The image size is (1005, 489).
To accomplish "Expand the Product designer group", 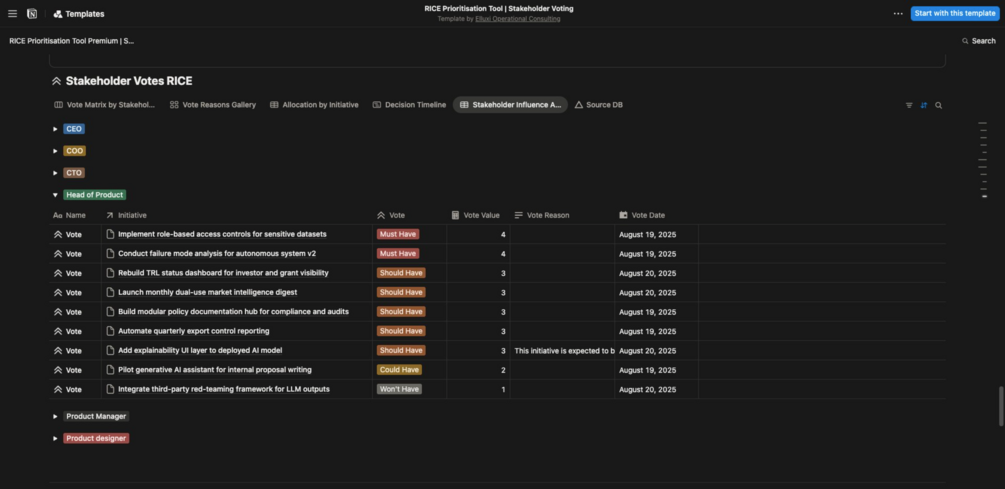I will pos(55,438).
